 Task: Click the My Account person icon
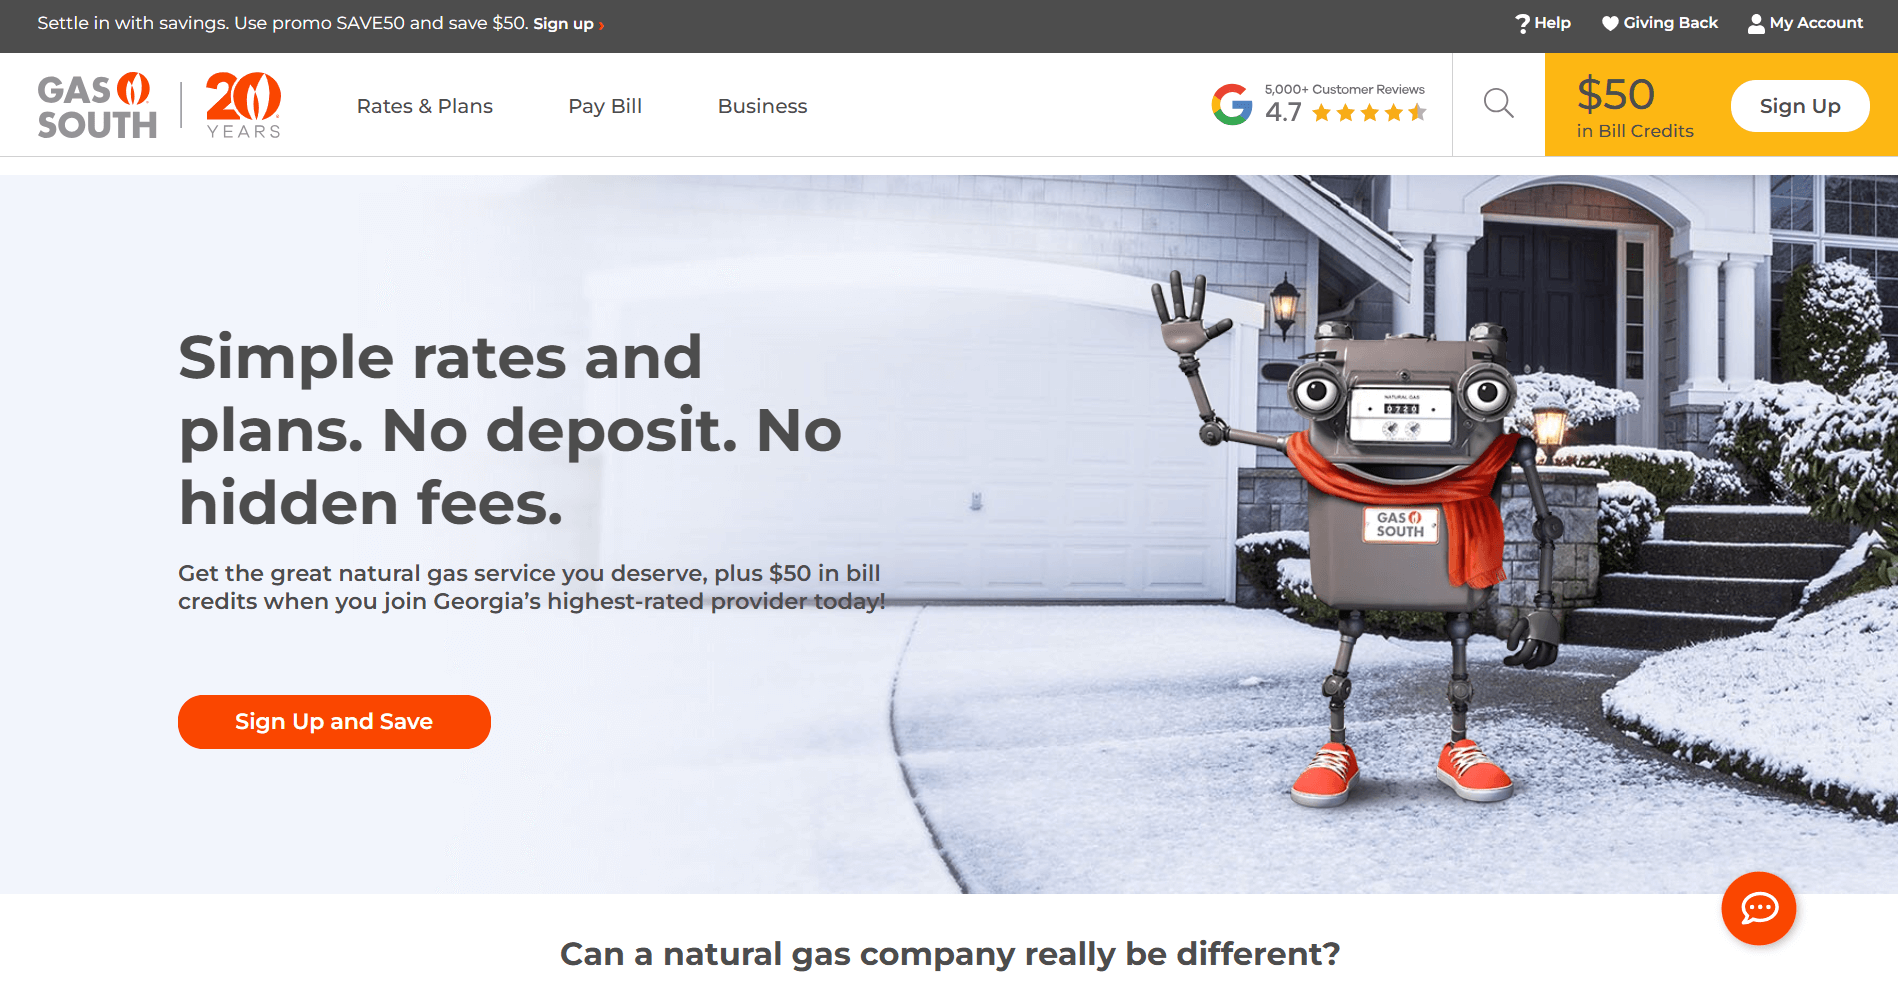[x=1756, y=23]
